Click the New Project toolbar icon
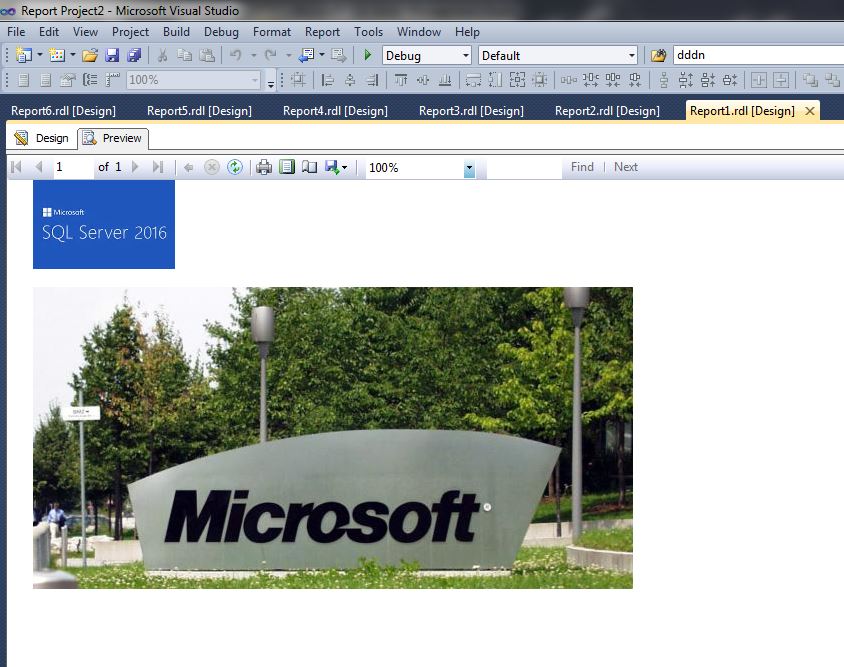844x667 pixels. pyautogui.click(x=24, y=55)
